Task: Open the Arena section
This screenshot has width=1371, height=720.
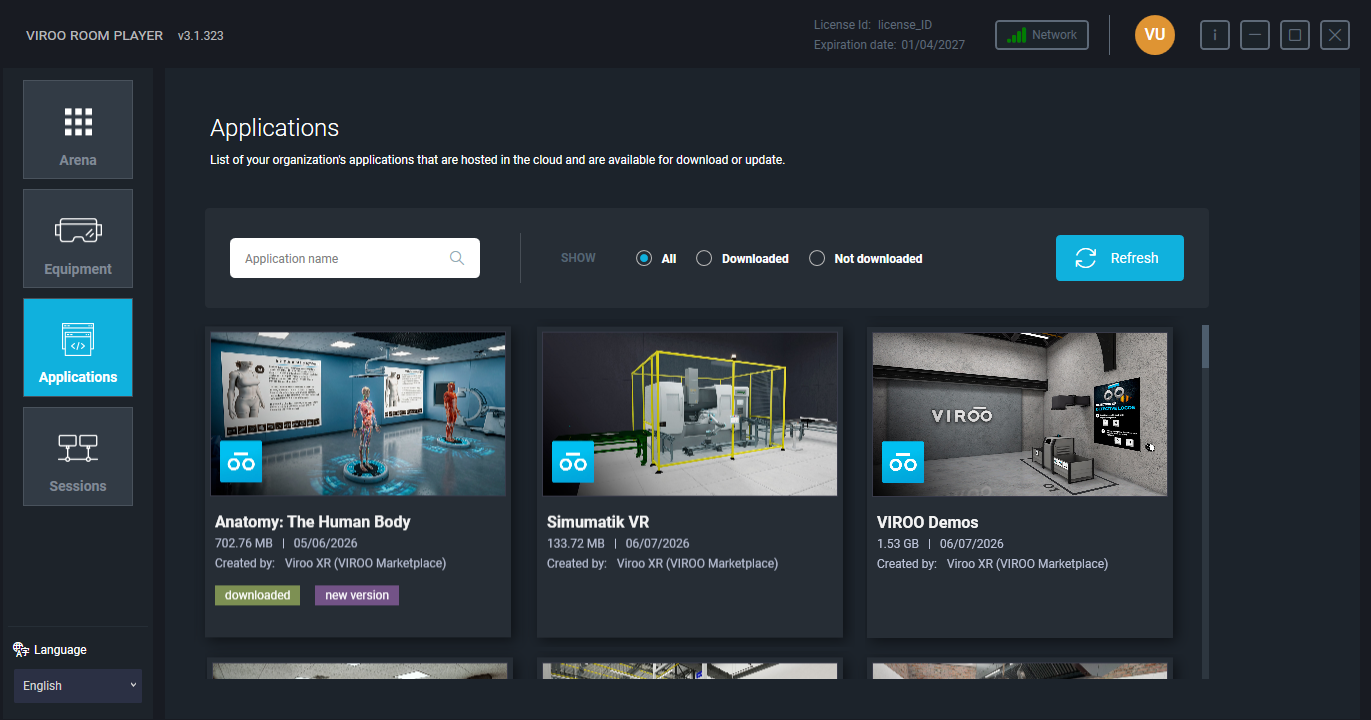Action: [x=78, y=130]
